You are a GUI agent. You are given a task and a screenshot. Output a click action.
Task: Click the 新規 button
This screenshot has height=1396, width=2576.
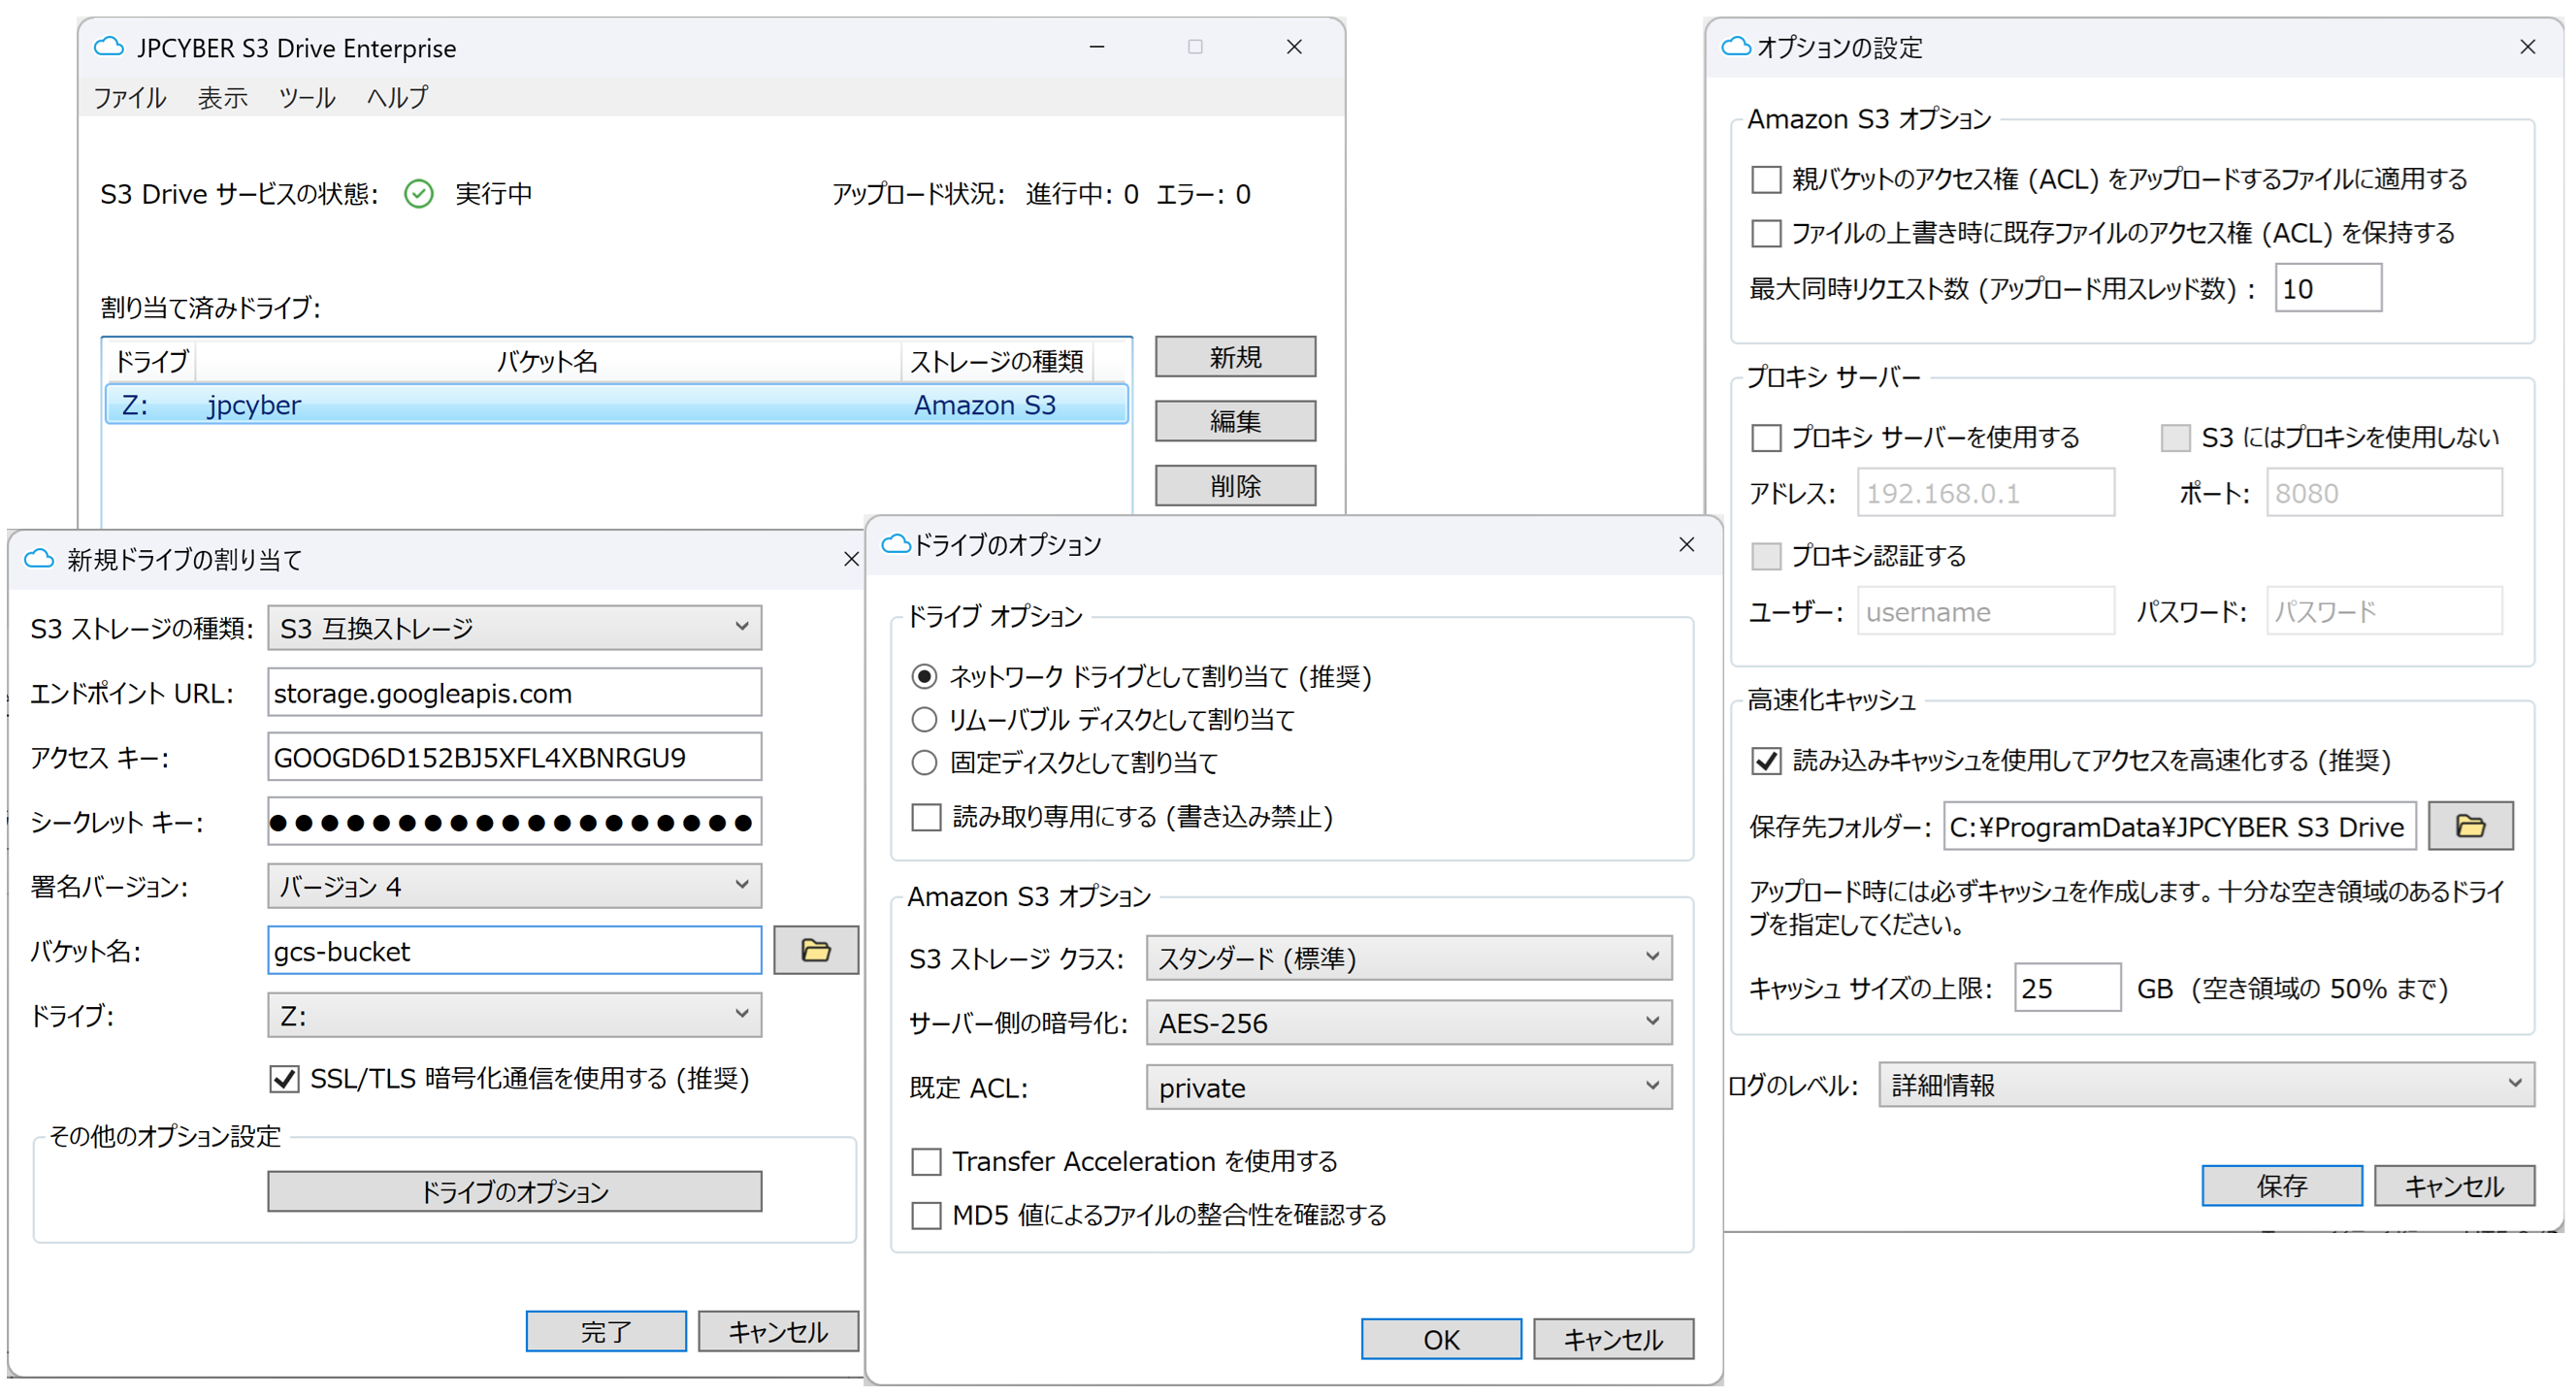pyautogui.click(x=1234, y=357)
